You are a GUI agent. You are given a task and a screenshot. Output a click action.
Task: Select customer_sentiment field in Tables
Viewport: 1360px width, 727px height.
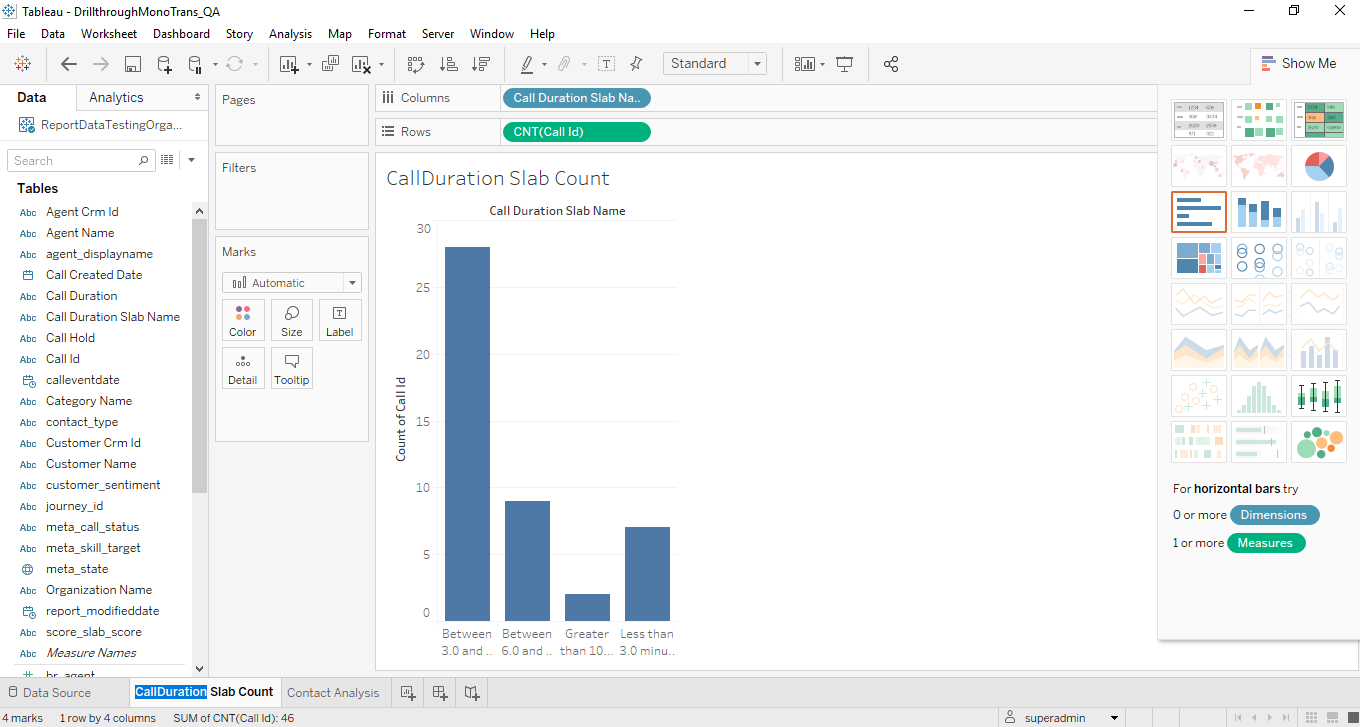point(103,485)
